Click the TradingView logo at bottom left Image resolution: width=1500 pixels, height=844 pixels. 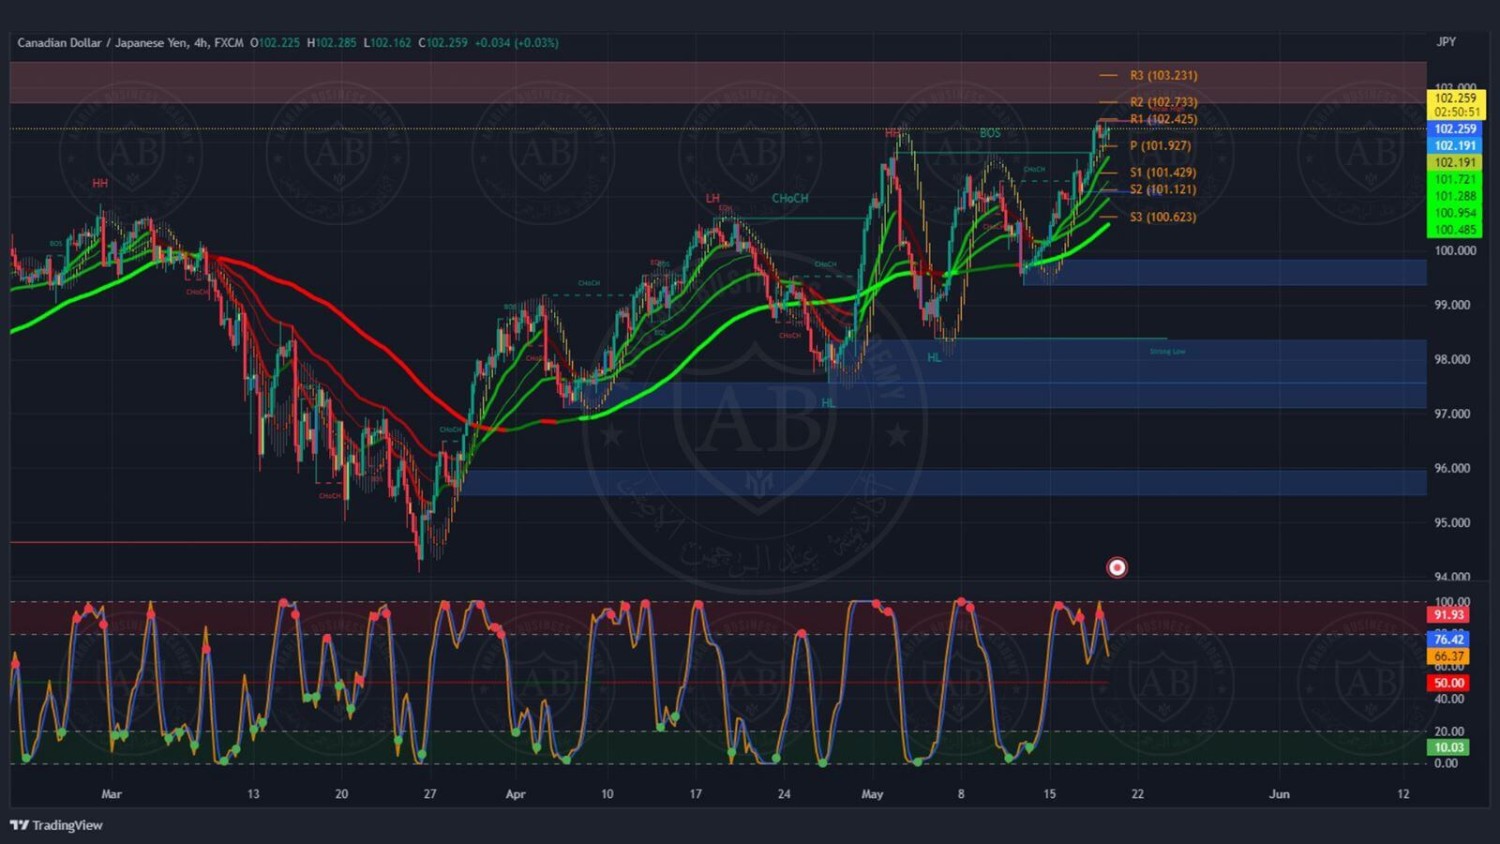pos(56,825)
